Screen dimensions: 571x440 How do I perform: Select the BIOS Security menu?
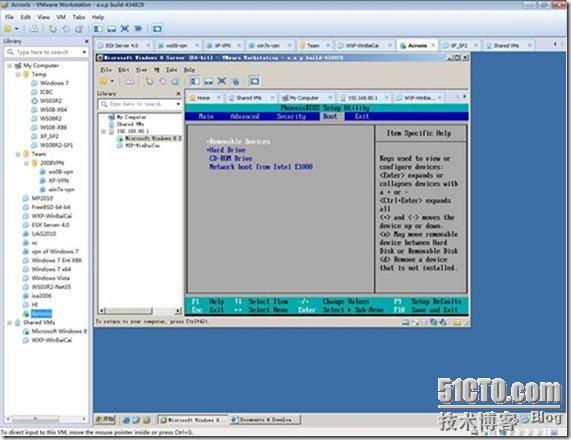(291, 117)
